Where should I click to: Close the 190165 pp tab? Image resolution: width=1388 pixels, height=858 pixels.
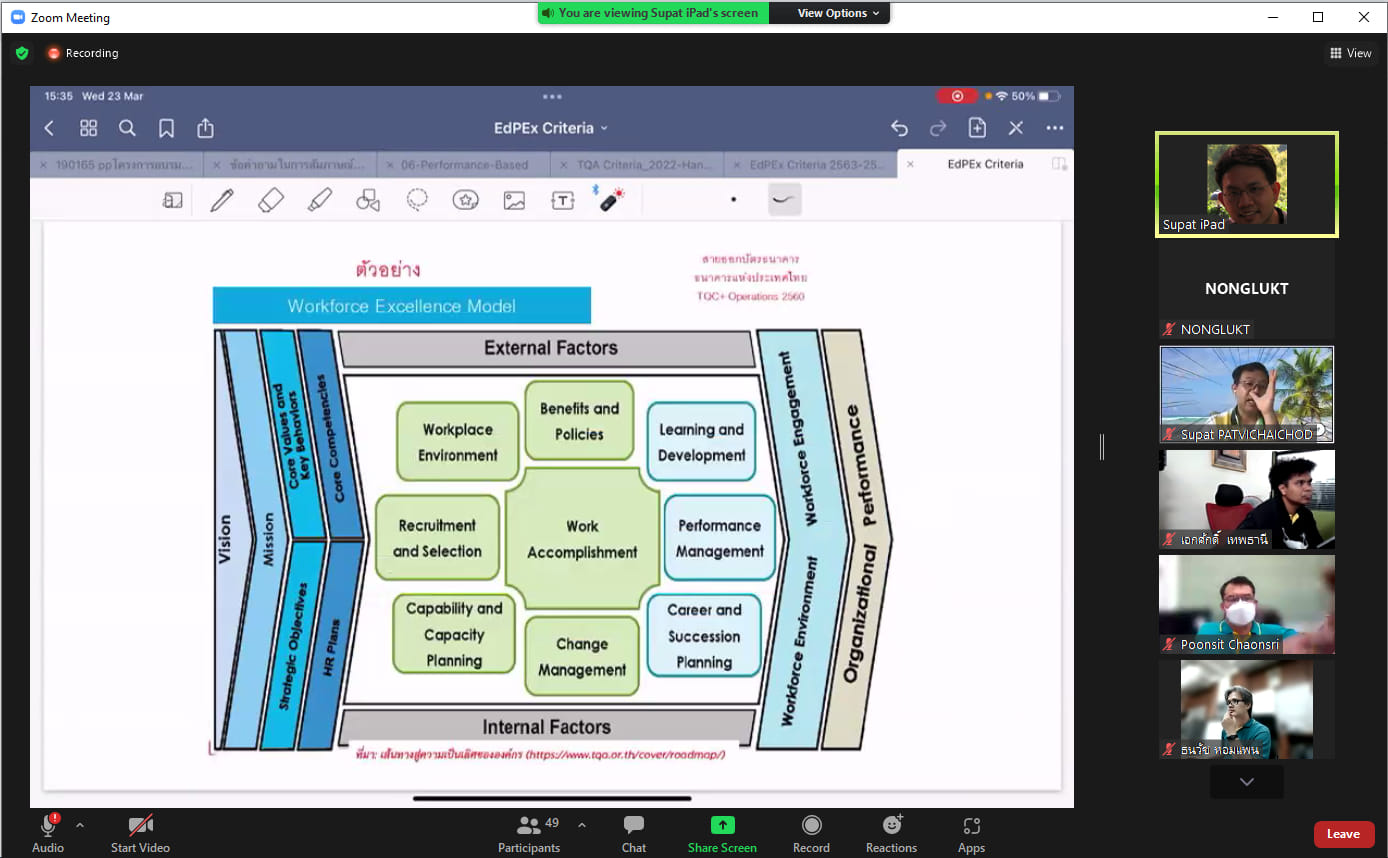coord(42,164)
